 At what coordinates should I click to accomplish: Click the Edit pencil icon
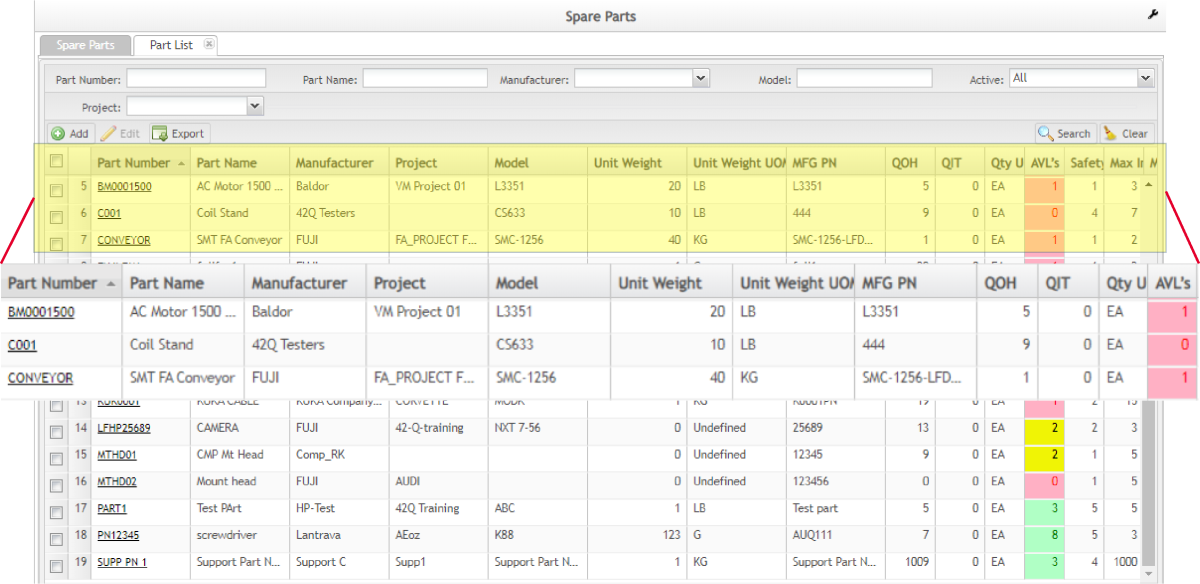(108, 133)
